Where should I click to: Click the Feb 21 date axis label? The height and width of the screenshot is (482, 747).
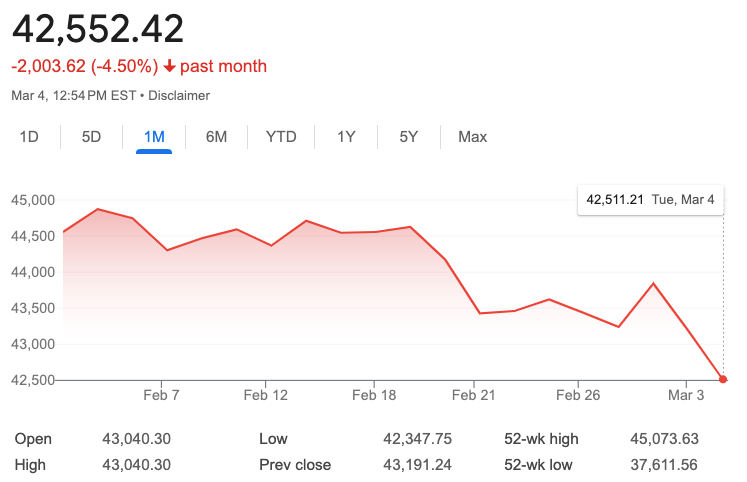[474, 395]
